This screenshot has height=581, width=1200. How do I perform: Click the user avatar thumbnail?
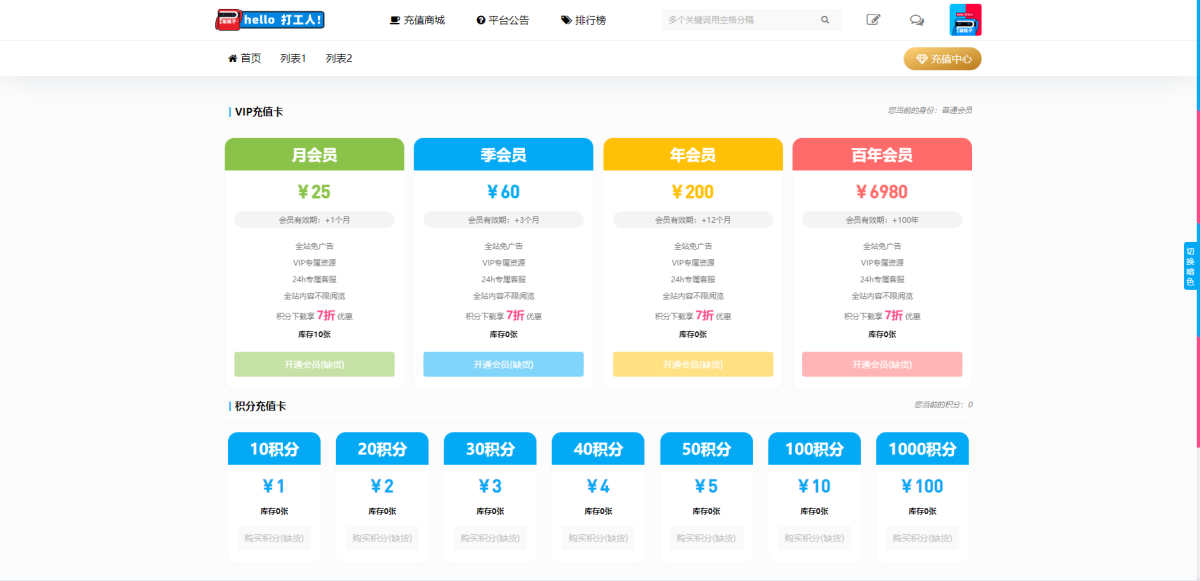coord(965,20)
